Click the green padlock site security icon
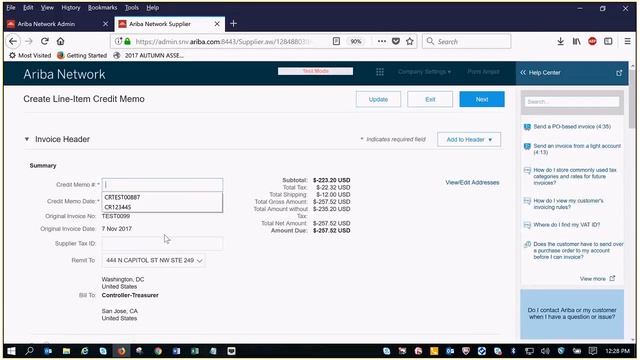Viewport: 640px width, 360px height. (128, 41)
